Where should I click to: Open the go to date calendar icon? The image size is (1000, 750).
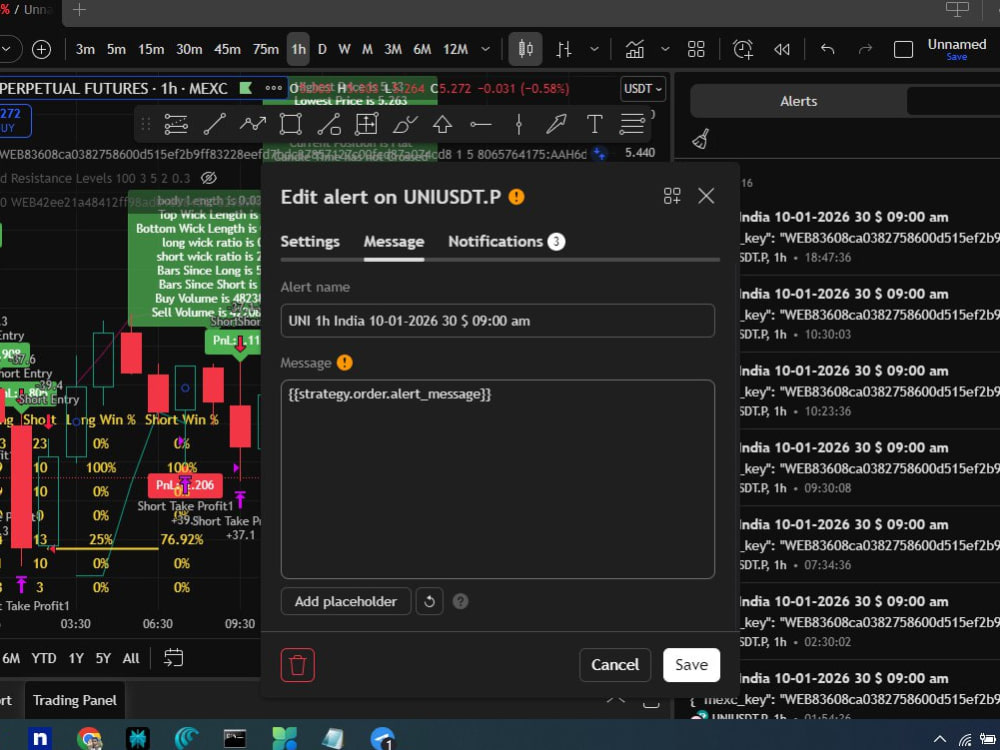(173, 658)
